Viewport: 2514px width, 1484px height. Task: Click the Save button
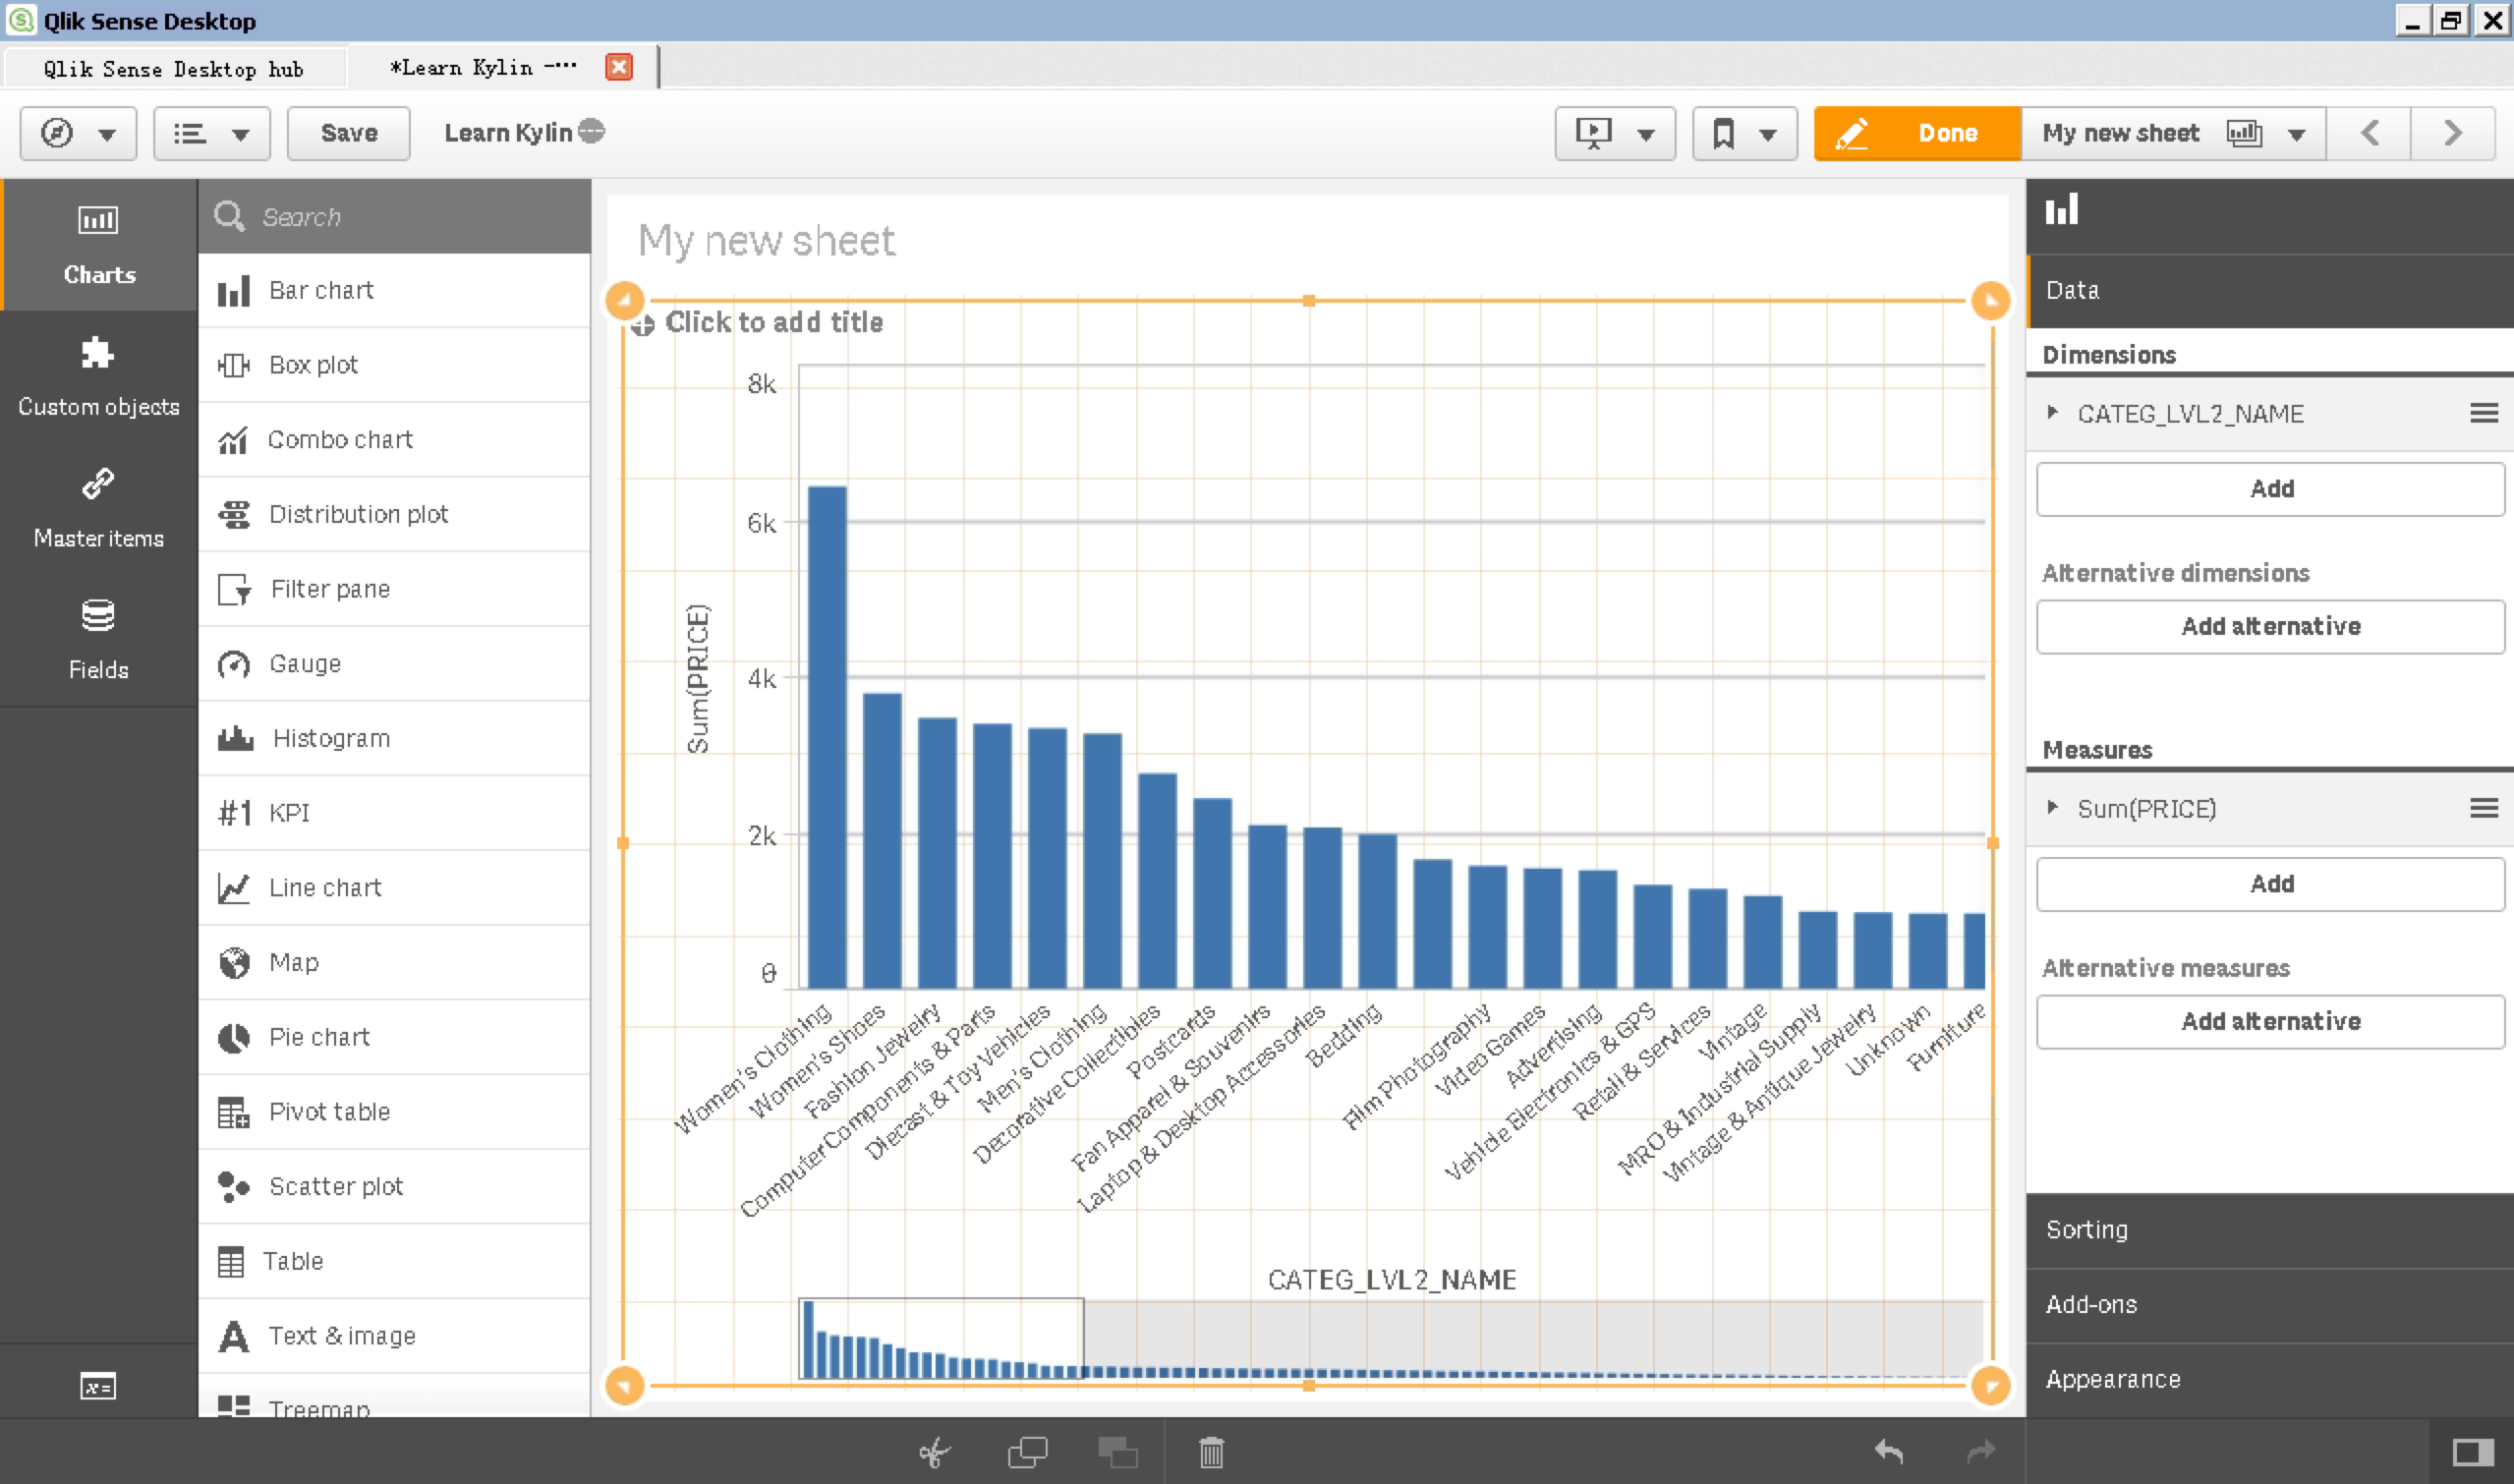pos(346,131)
